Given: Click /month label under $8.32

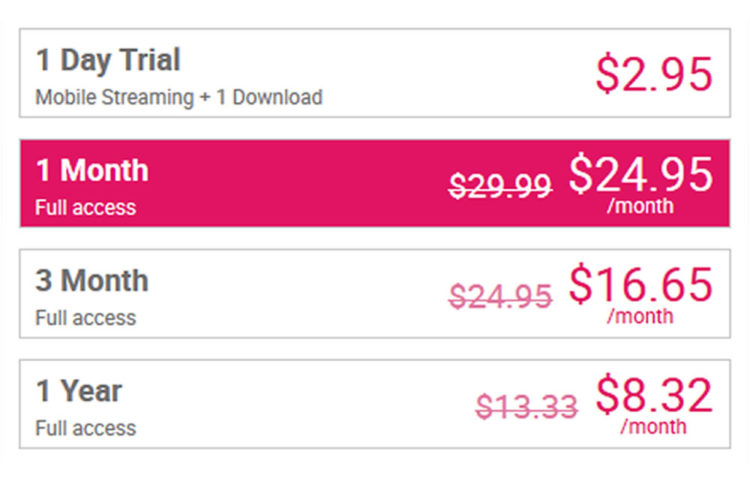Looking at the screenshot, I should tap(653, 426).
